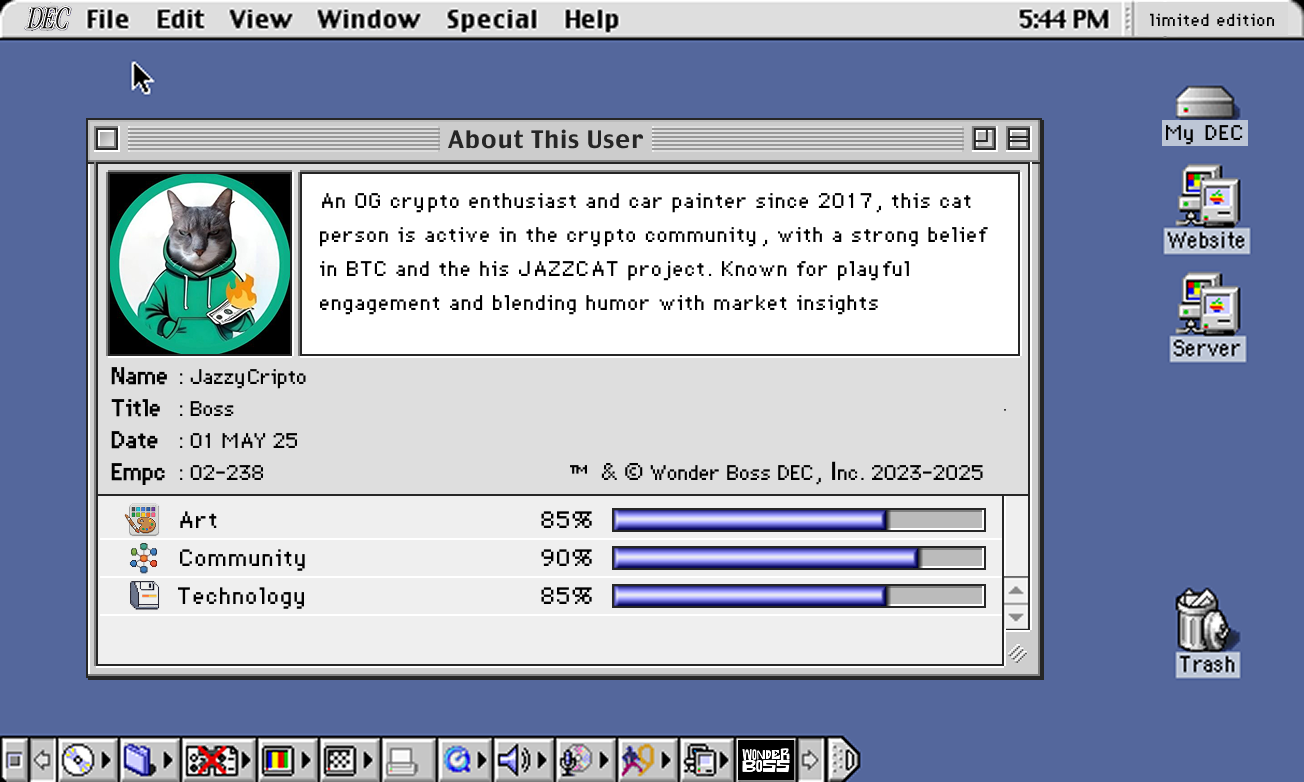The width and height of the screenshot is (1304, 782).
Task: Select the CD audio player icon
Action: point(76,758)
